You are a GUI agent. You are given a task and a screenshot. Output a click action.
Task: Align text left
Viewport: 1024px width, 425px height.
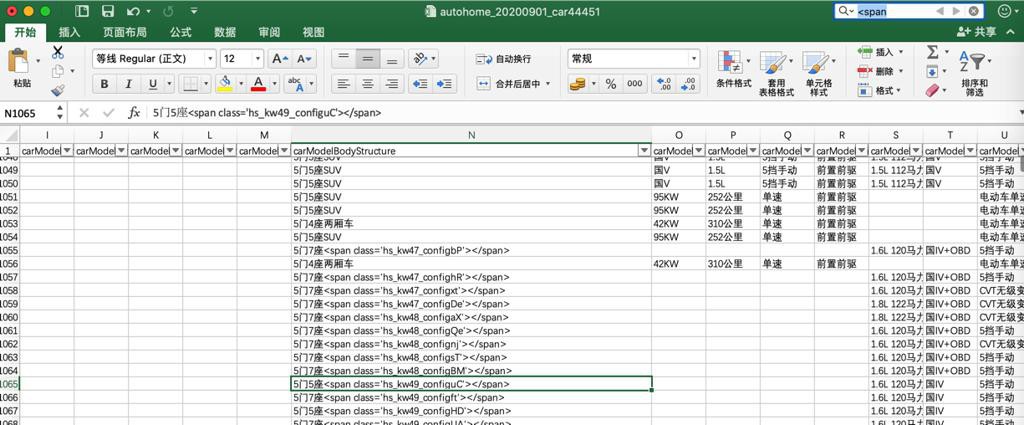(x=344, y=84)
